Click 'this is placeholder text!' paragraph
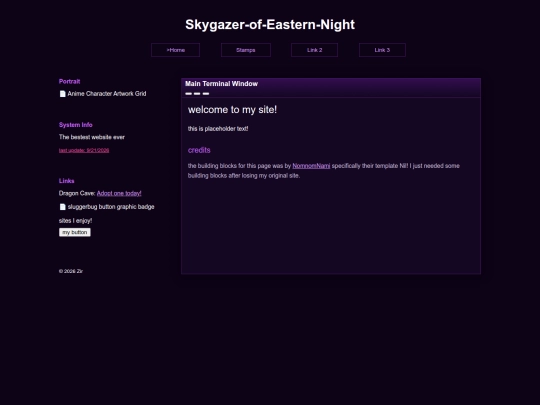This screenshot has width=540, height=405. coord(218,129)
